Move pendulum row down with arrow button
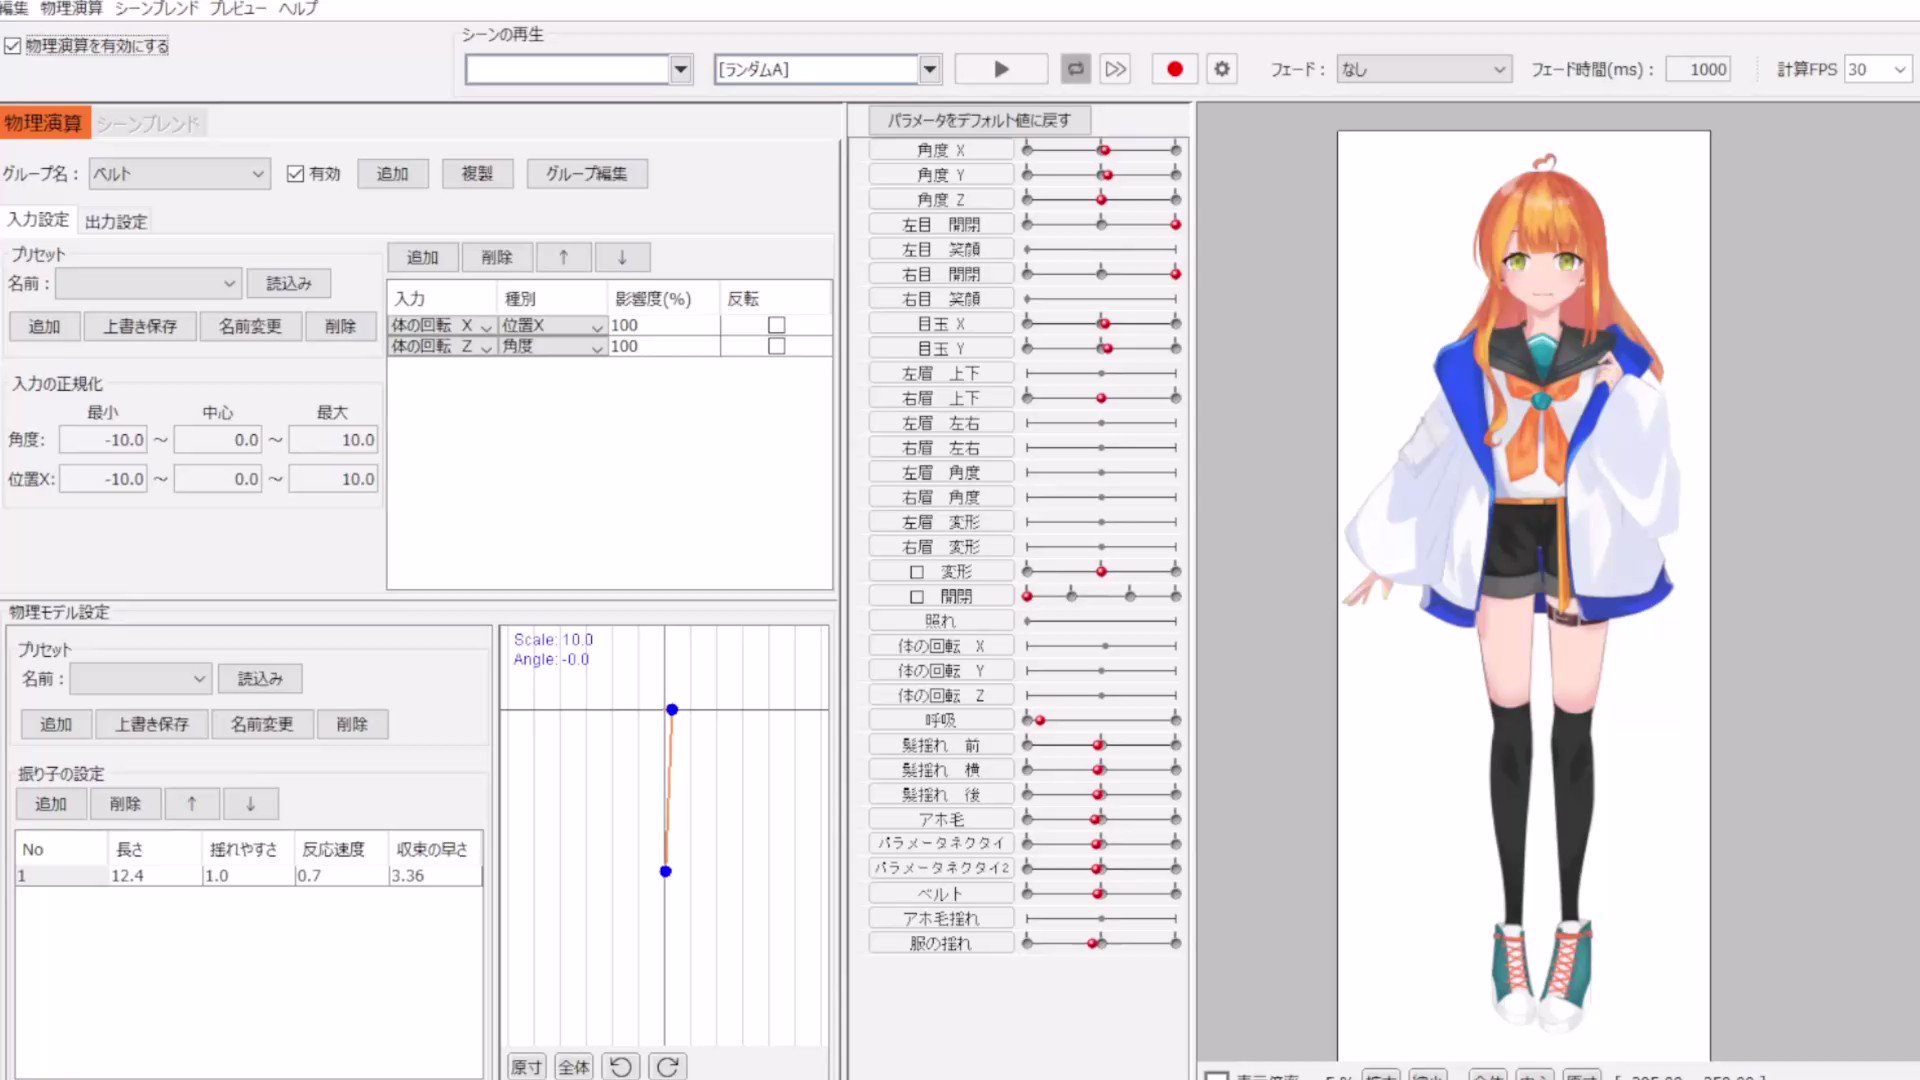1920x1080 pixels. [x=250, y=803]
